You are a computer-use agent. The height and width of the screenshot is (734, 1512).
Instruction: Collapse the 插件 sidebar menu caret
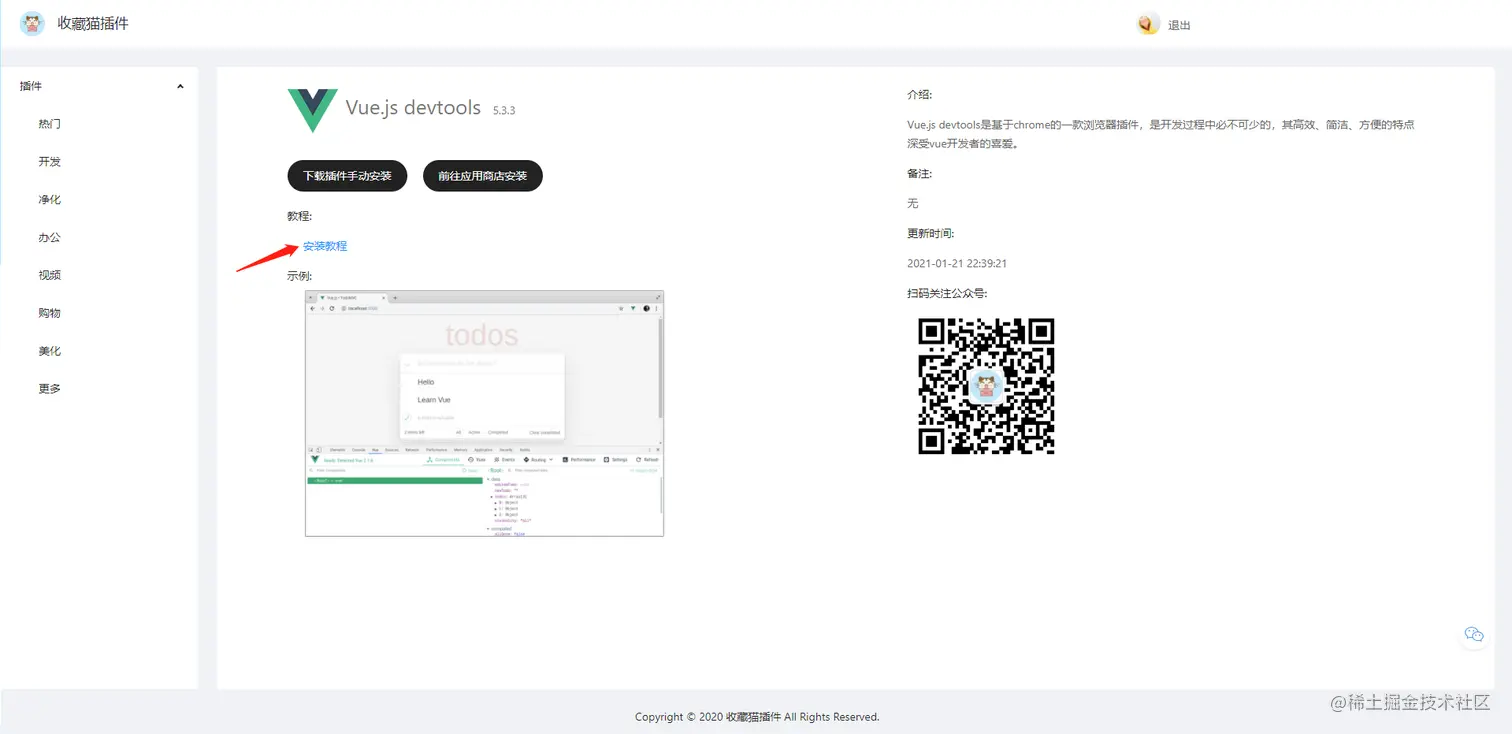pyautogui.click(x=180, y=86)
